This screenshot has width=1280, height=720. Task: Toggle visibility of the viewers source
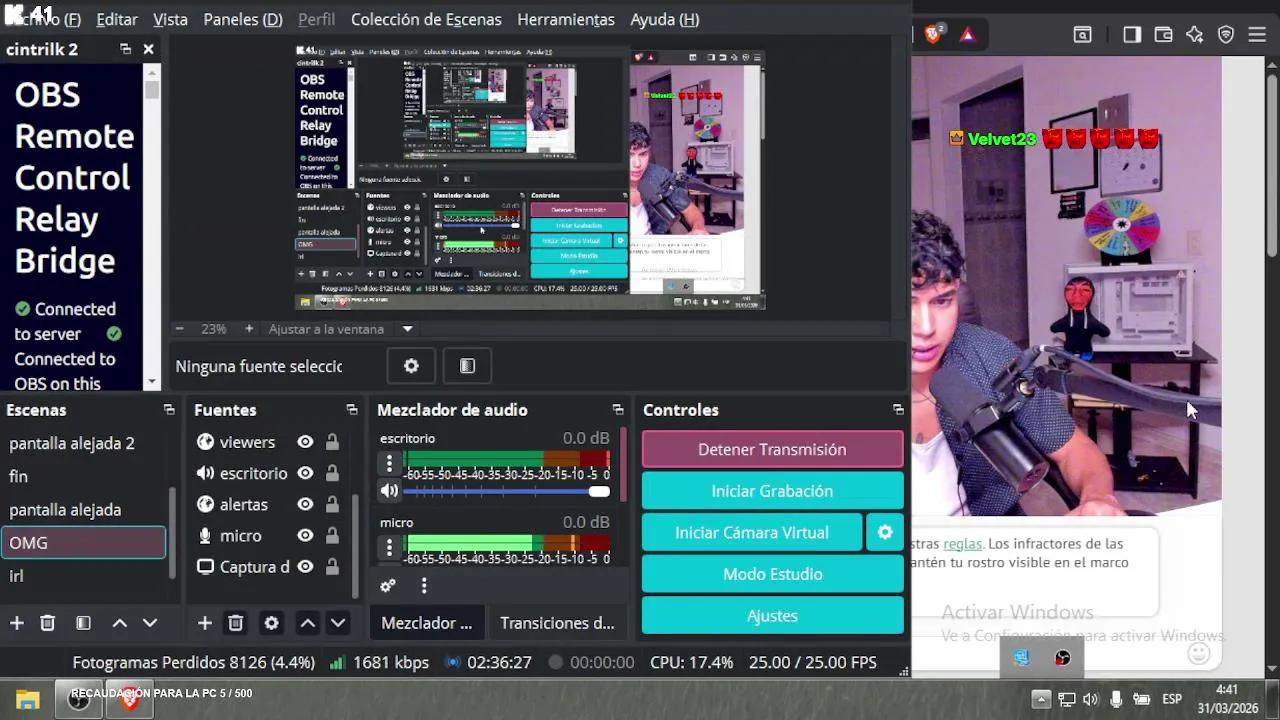[x=305, y=442]
